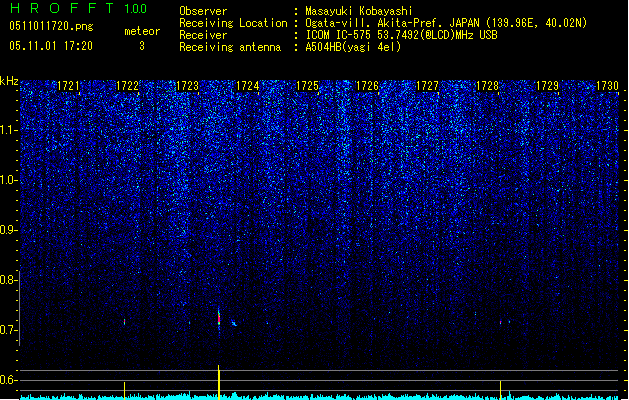Select the meteor count value 3
629x400 pixels.
point(142,46)
